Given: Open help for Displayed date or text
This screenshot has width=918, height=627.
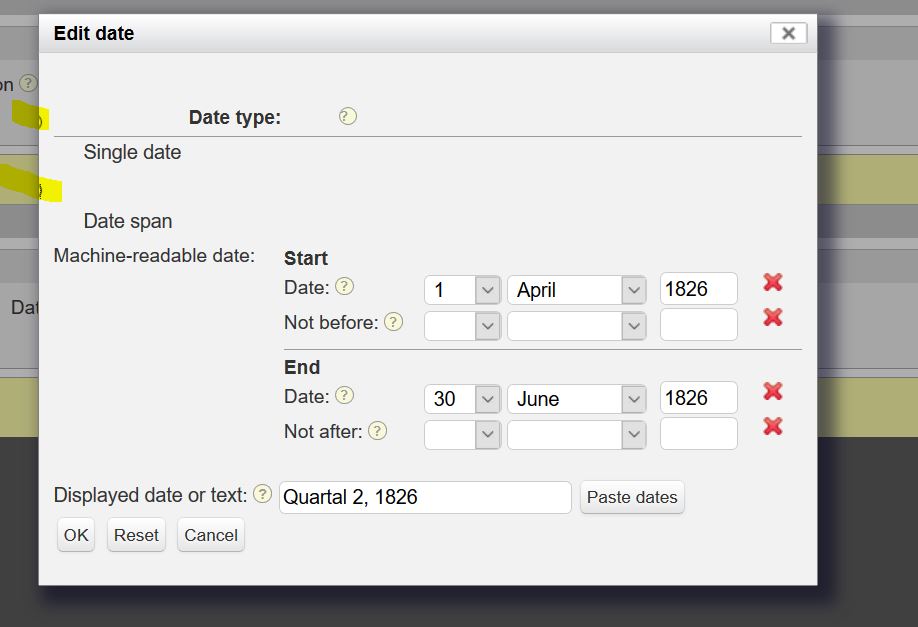Looking at the screenshot, I should pyautogui.click(x=262, y=494).
